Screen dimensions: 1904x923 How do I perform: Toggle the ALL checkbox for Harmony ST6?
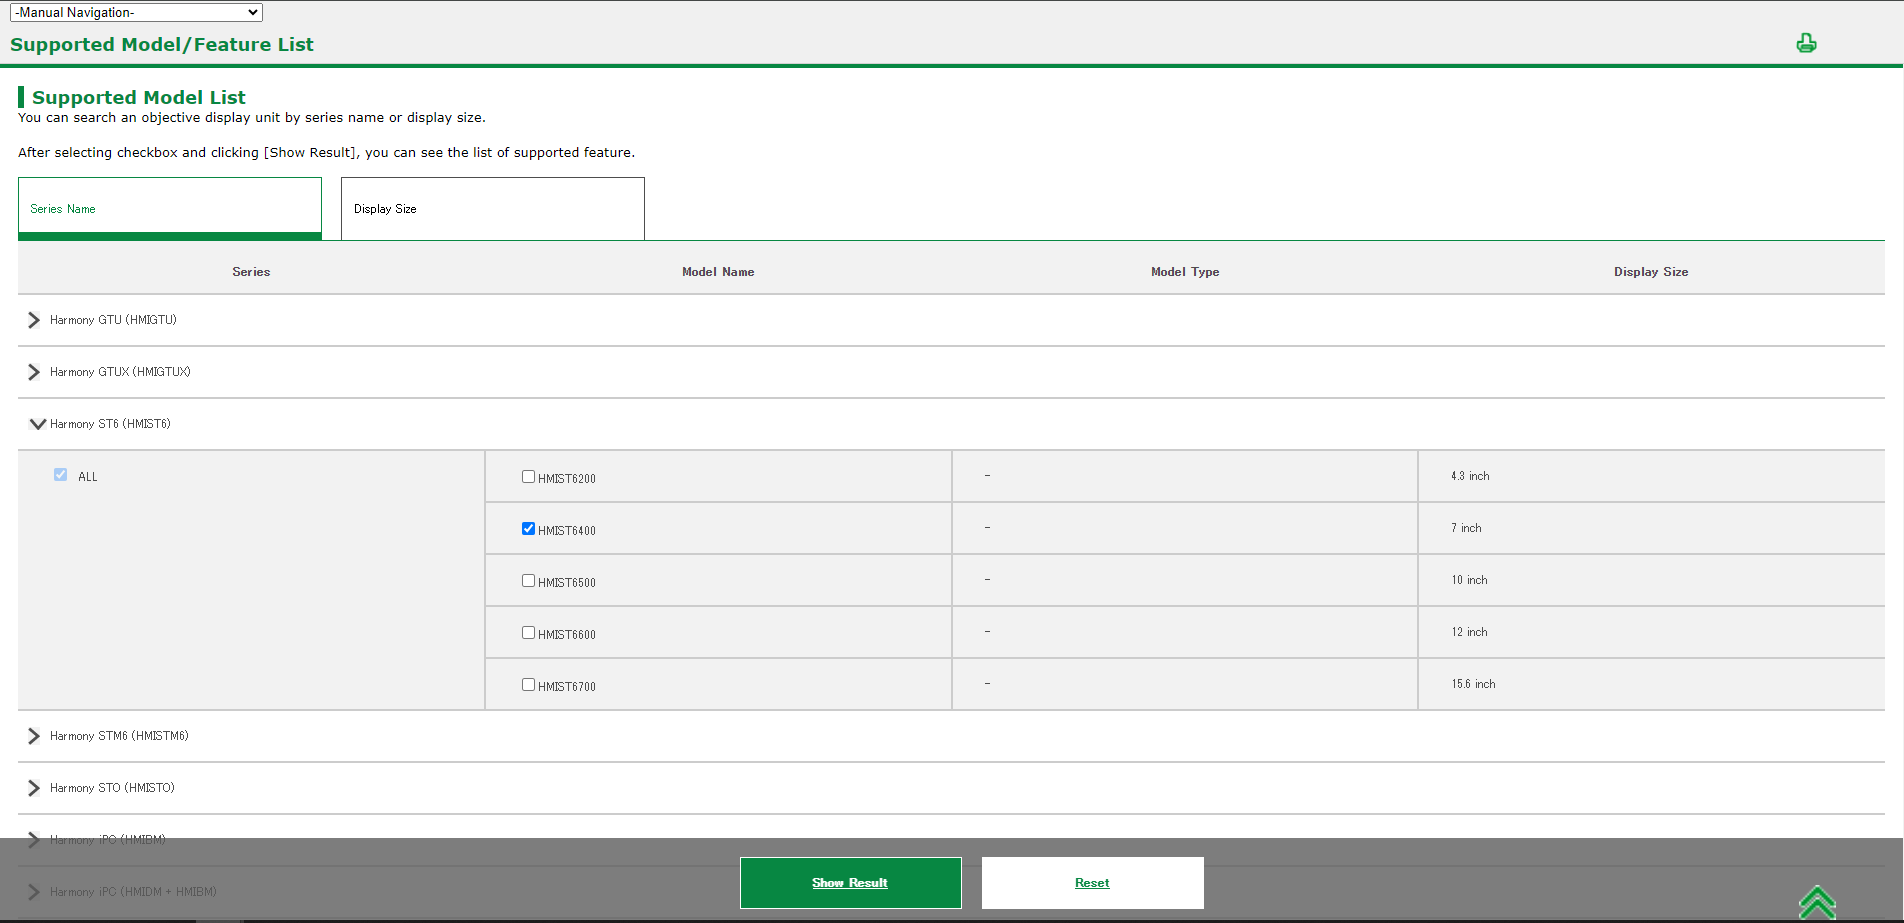tap(60, 475)
